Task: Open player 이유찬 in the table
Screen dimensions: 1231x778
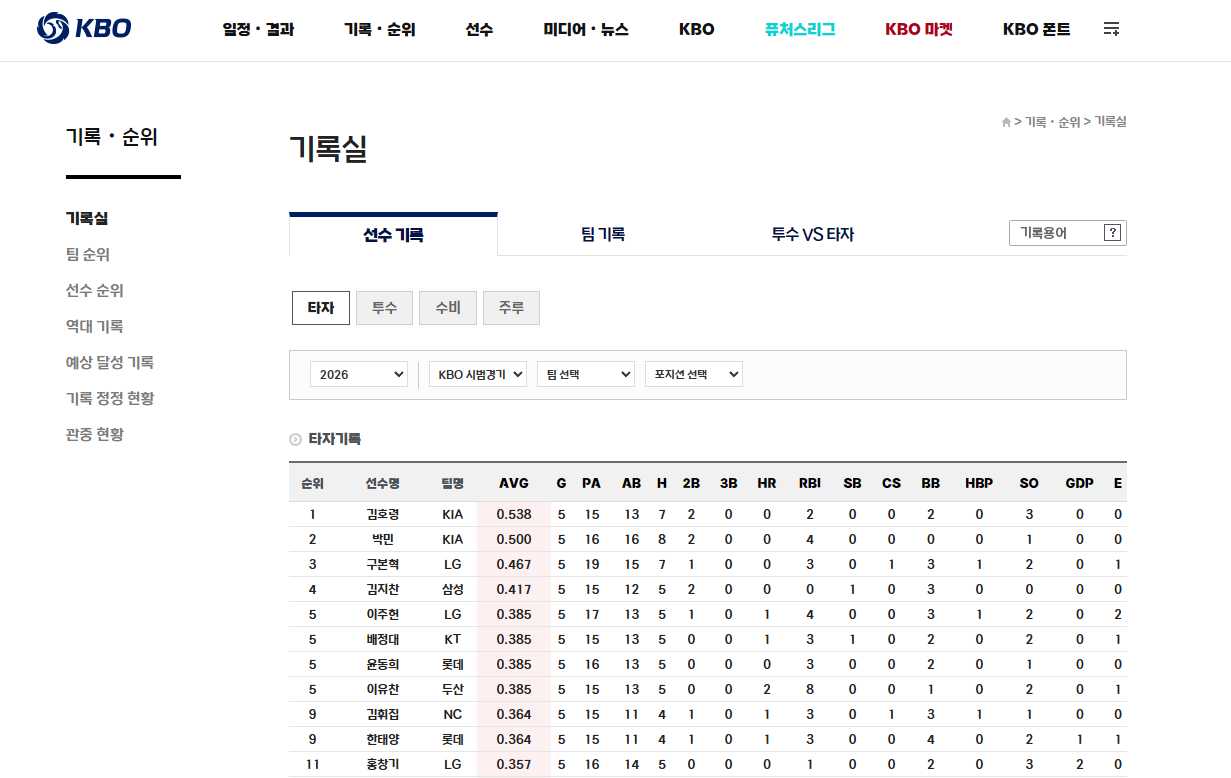Action: pos(382,689)
